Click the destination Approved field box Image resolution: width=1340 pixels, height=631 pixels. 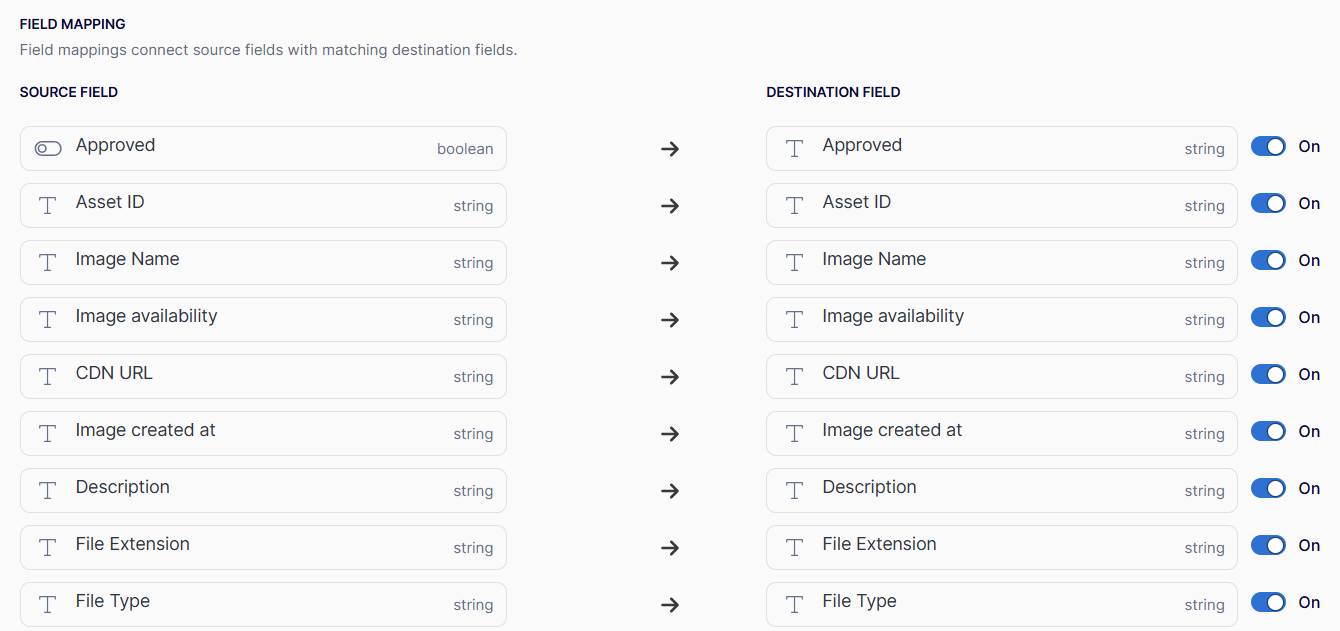[1001, 148]
